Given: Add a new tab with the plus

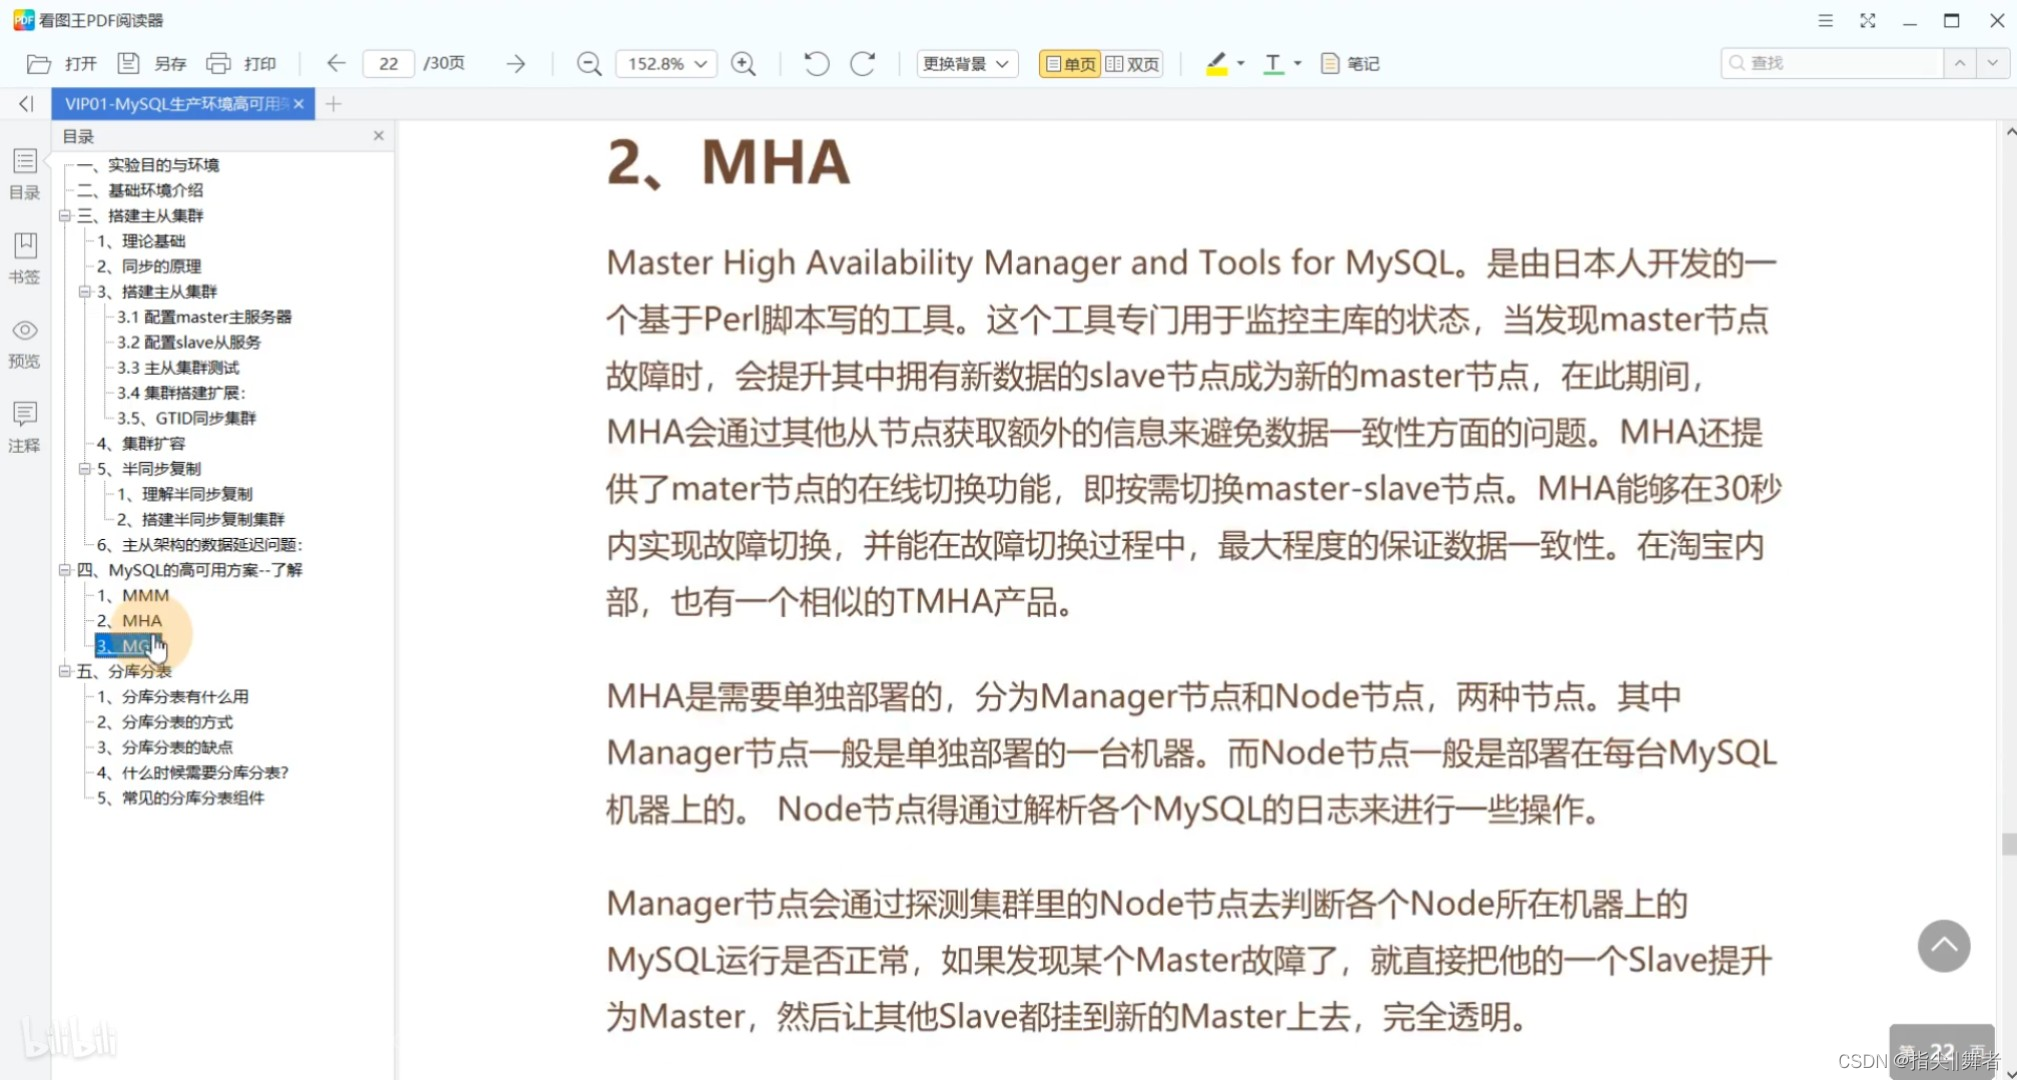Looking at the screenshot, I should (334, 103).
